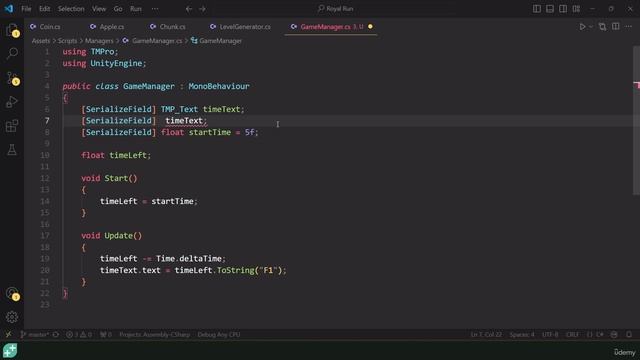
Task: Open the master branch selector
Action: [x=35, y=334]
